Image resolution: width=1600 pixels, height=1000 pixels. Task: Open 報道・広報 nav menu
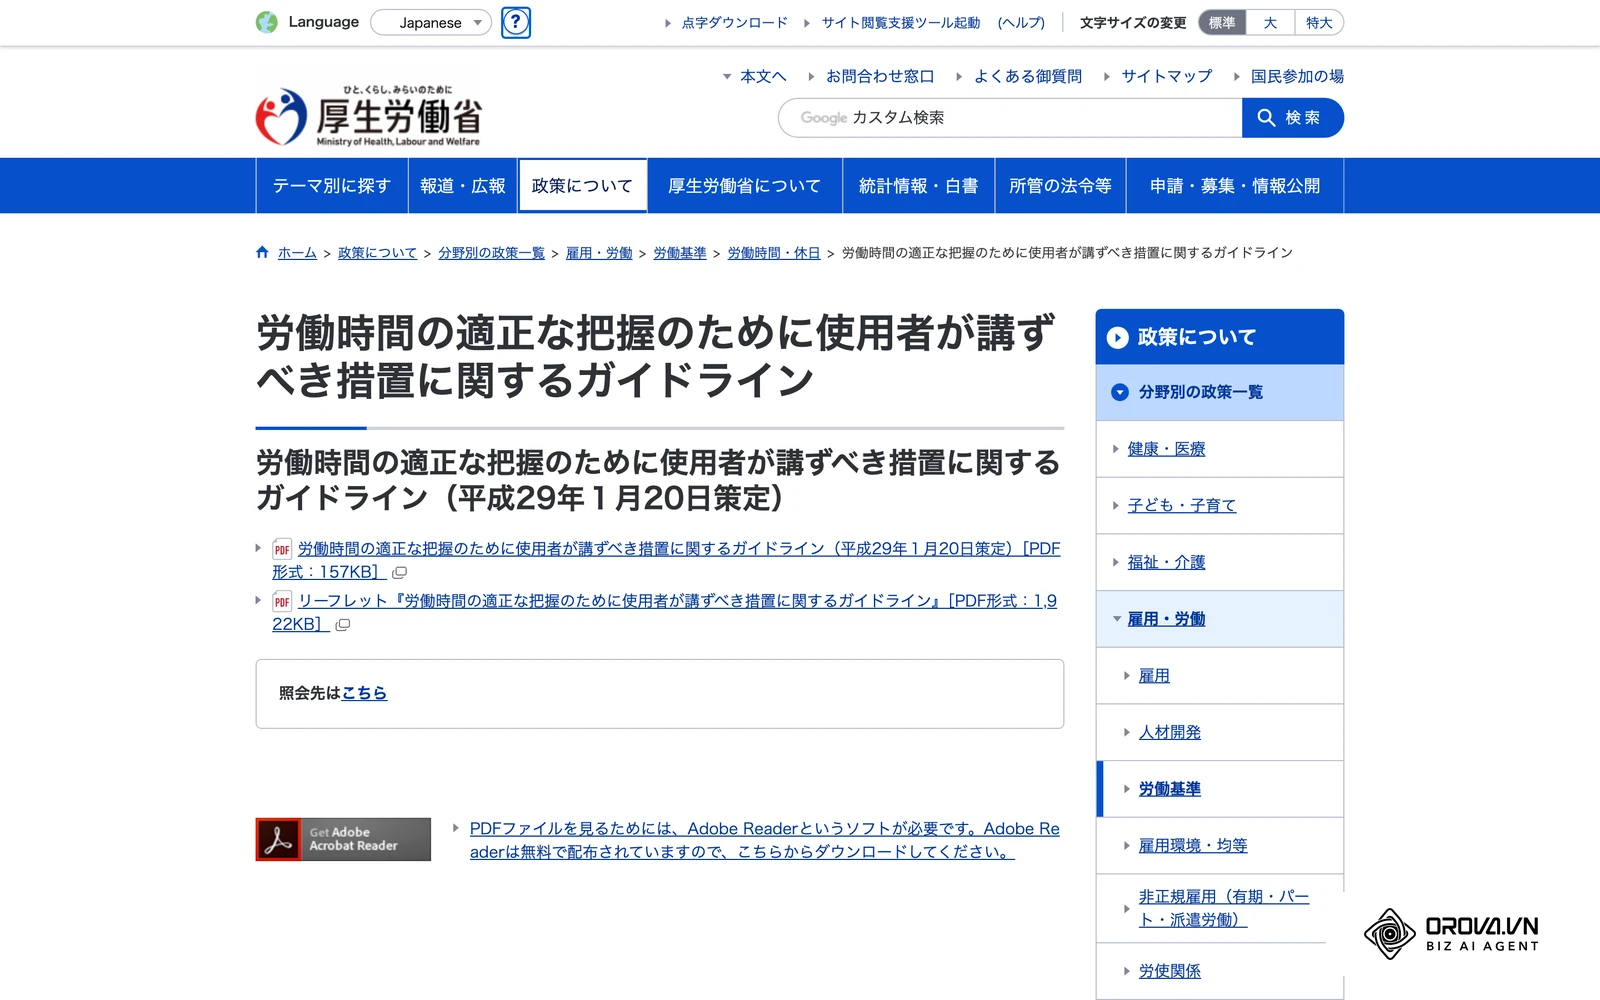click(463, 186)
